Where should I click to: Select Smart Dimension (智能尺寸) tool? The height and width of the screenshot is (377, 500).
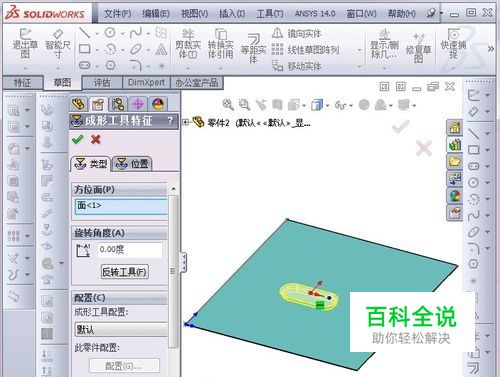point(58,43)
